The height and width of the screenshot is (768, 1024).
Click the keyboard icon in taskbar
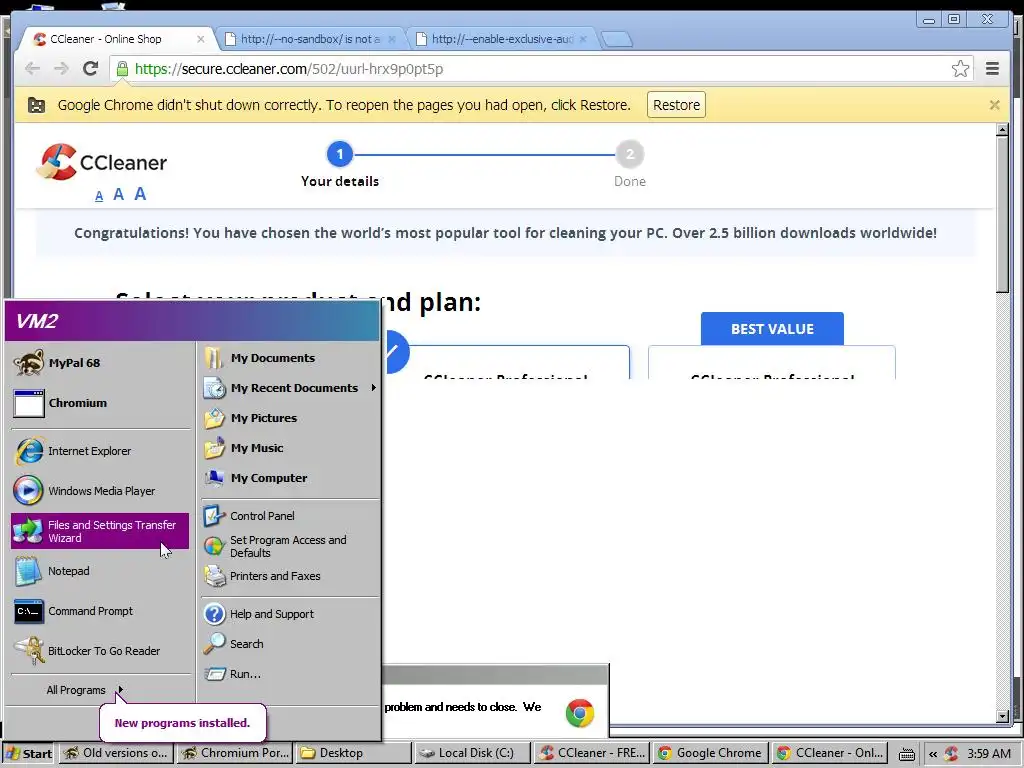(x=906, y=754)
